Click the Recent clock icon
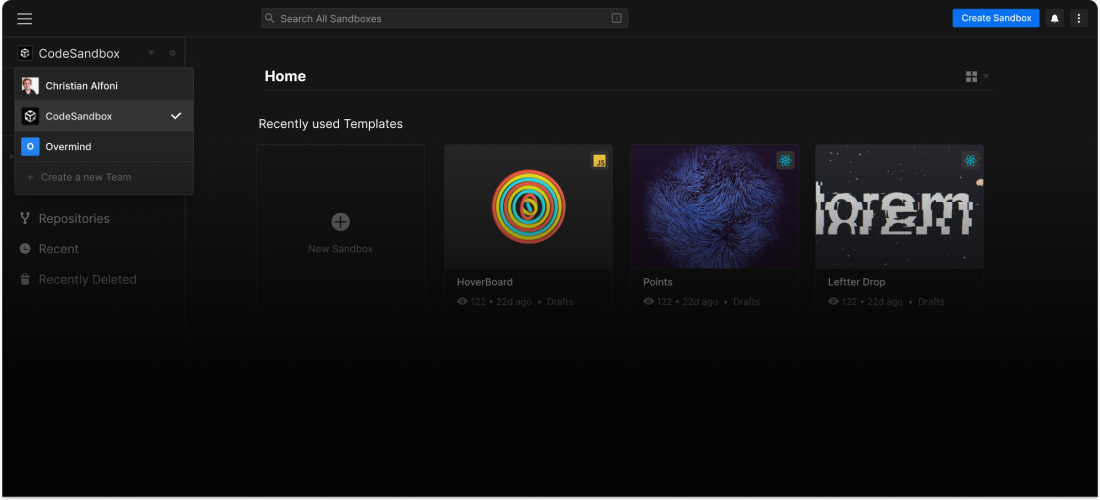Screen dimensions: 1100x500 pos(25,249)
